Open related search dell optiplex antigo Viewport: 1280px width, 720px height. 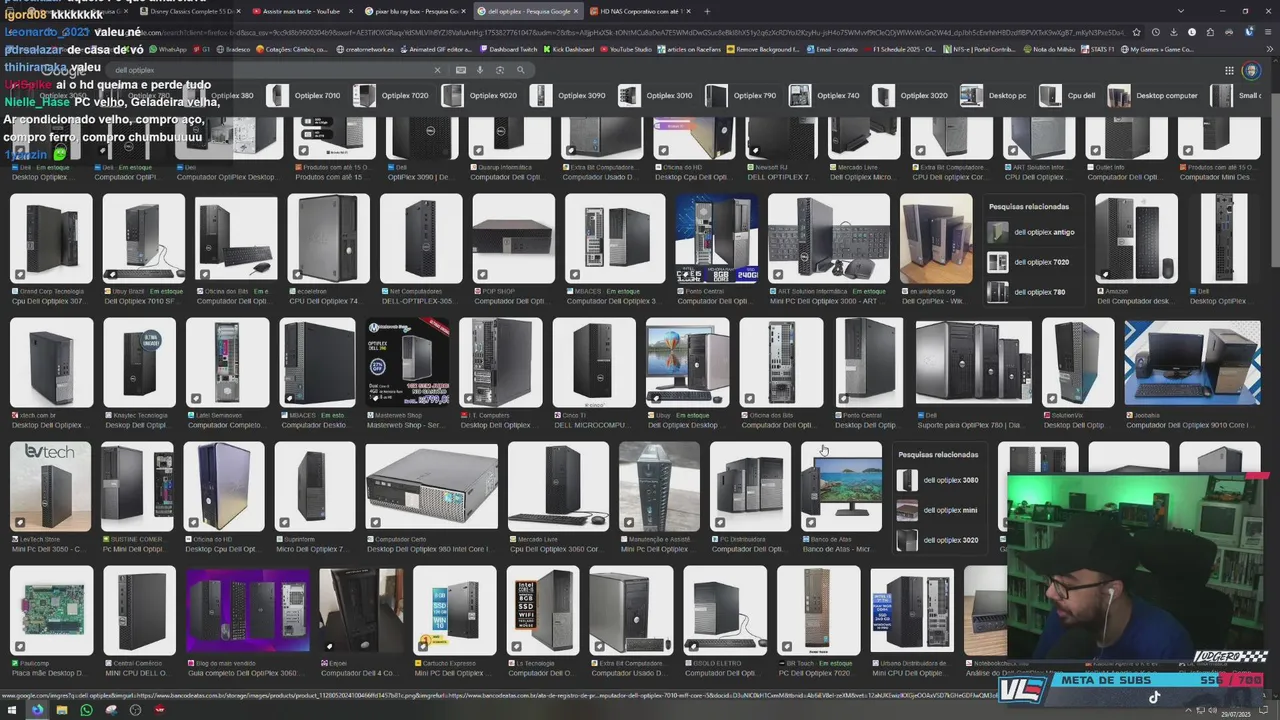click(1032, 232)
